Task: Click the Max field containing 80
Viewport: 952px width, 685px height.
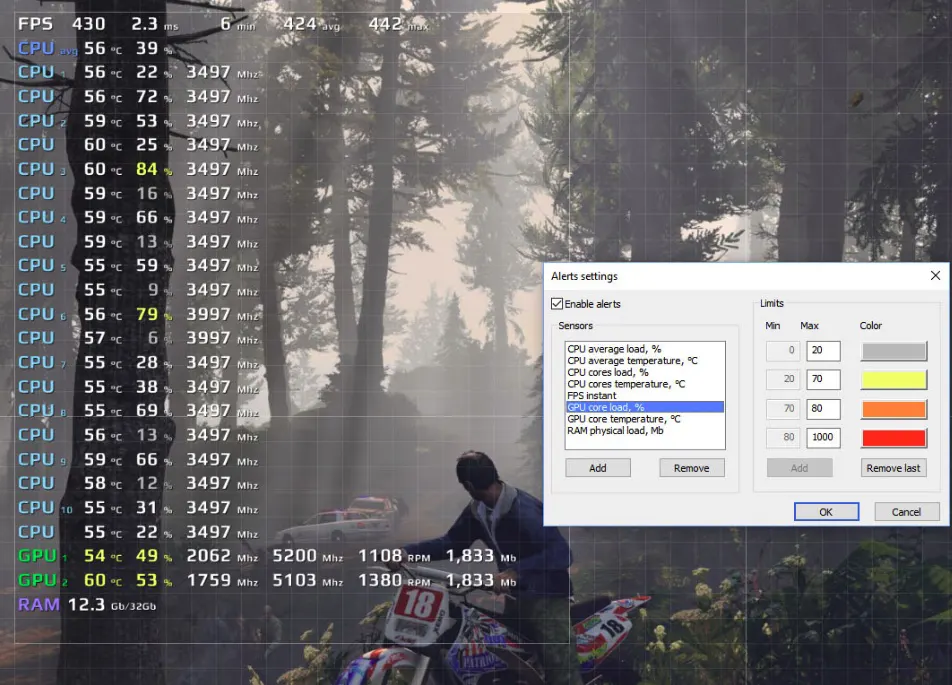Action: tap(823, 409)
